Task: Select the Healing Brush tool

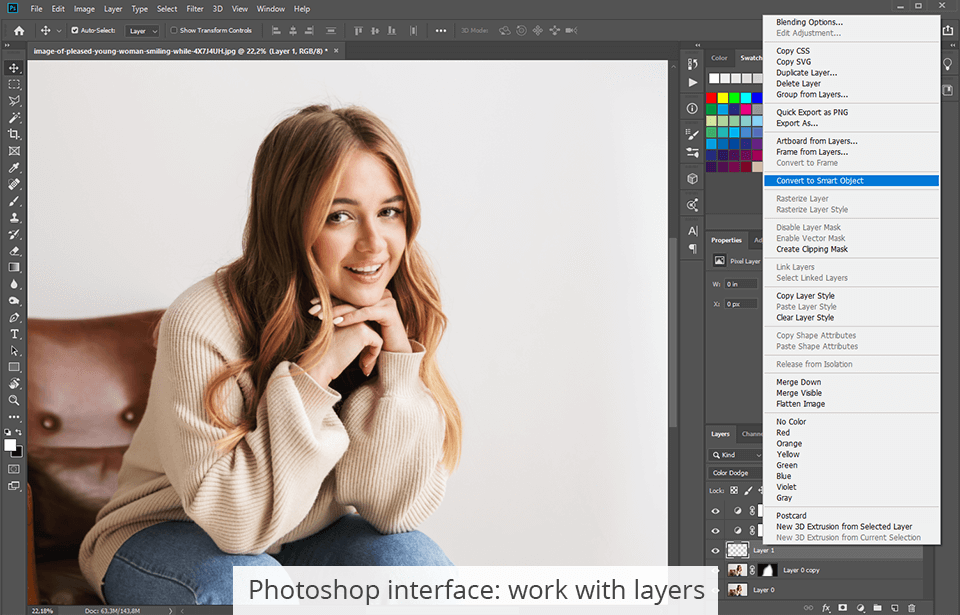Action: click(14, 184)
